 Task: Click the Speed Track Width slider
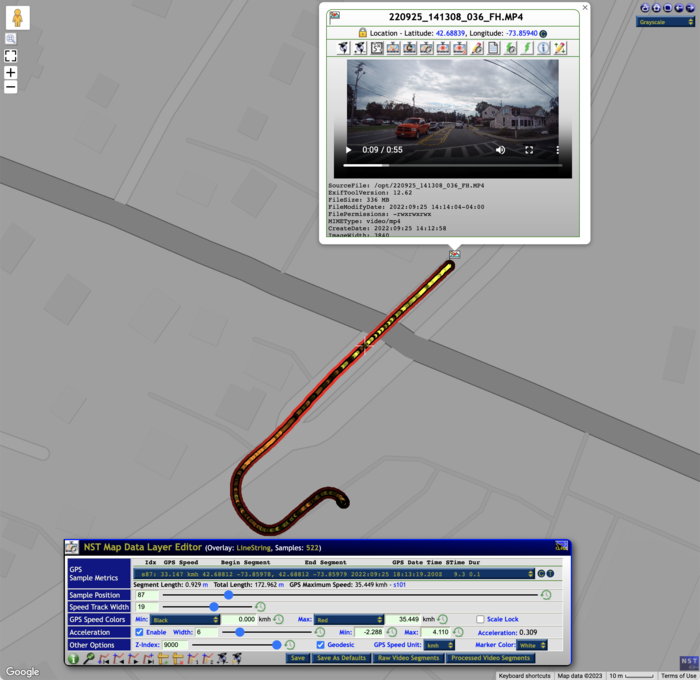click(x=214, y=607)
